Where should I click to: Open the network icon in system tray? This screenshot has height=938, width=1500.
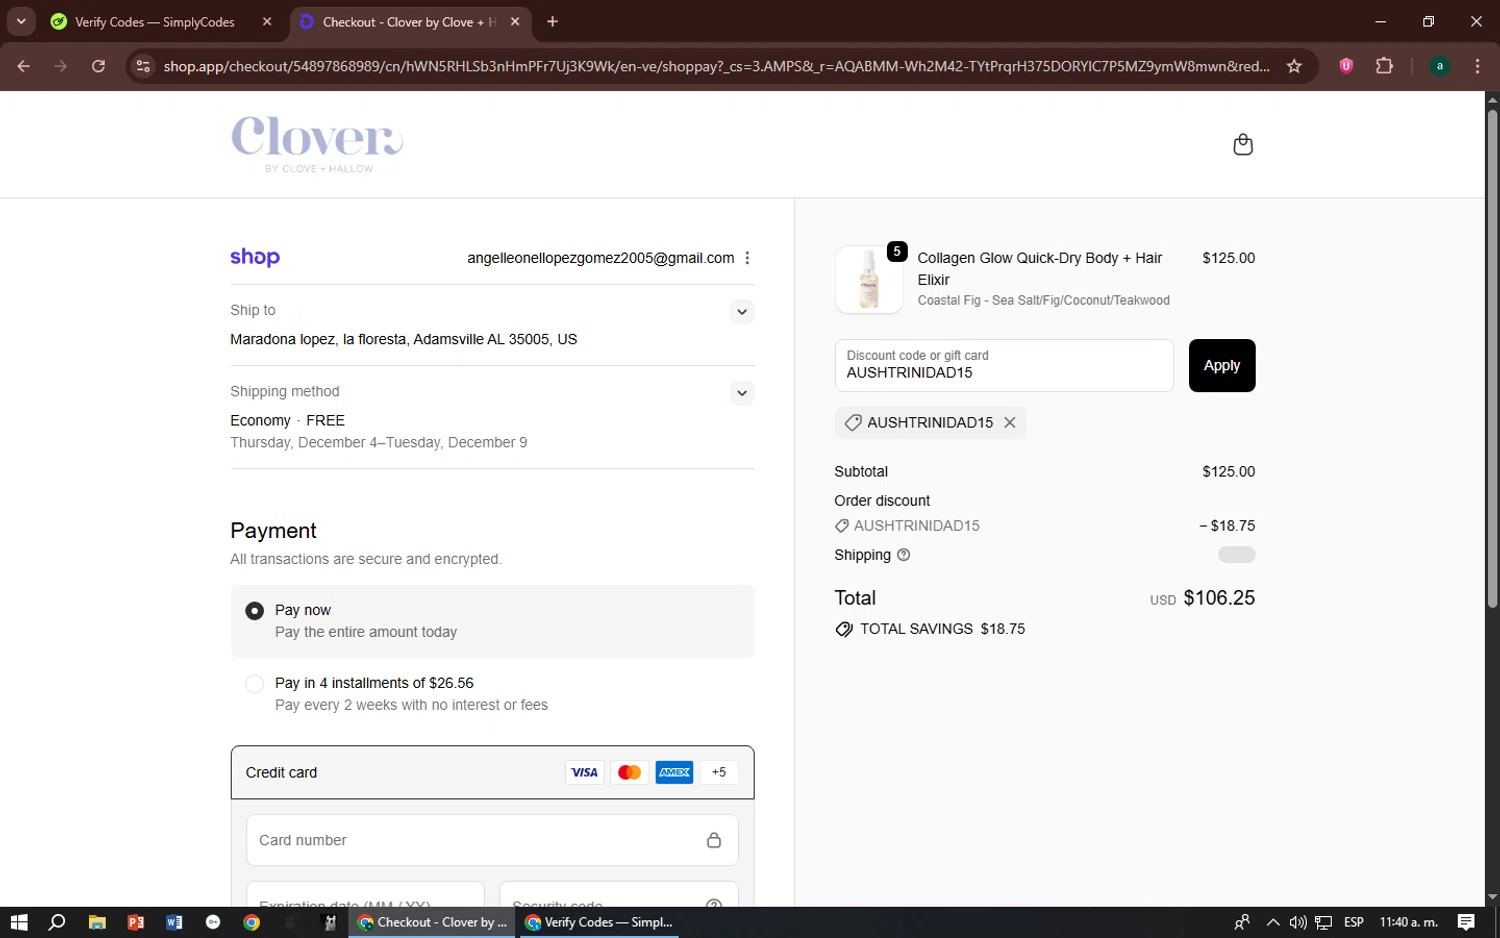(1324, 922)
